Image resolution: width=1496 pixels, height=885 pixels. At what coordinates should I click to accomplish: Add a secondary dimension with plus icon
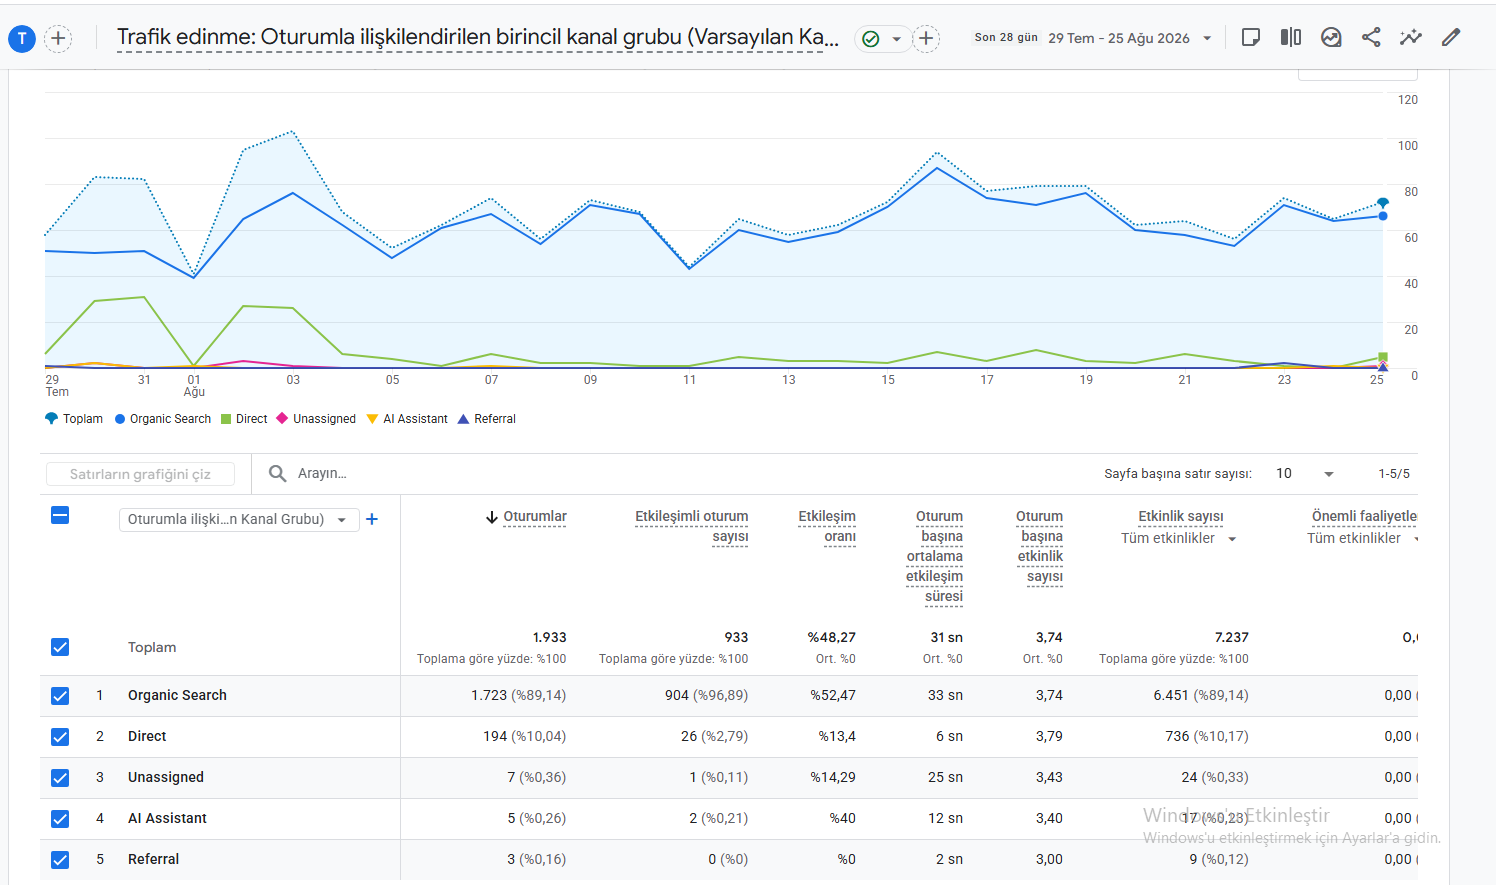pyautogui.click(x=372, y=519)
